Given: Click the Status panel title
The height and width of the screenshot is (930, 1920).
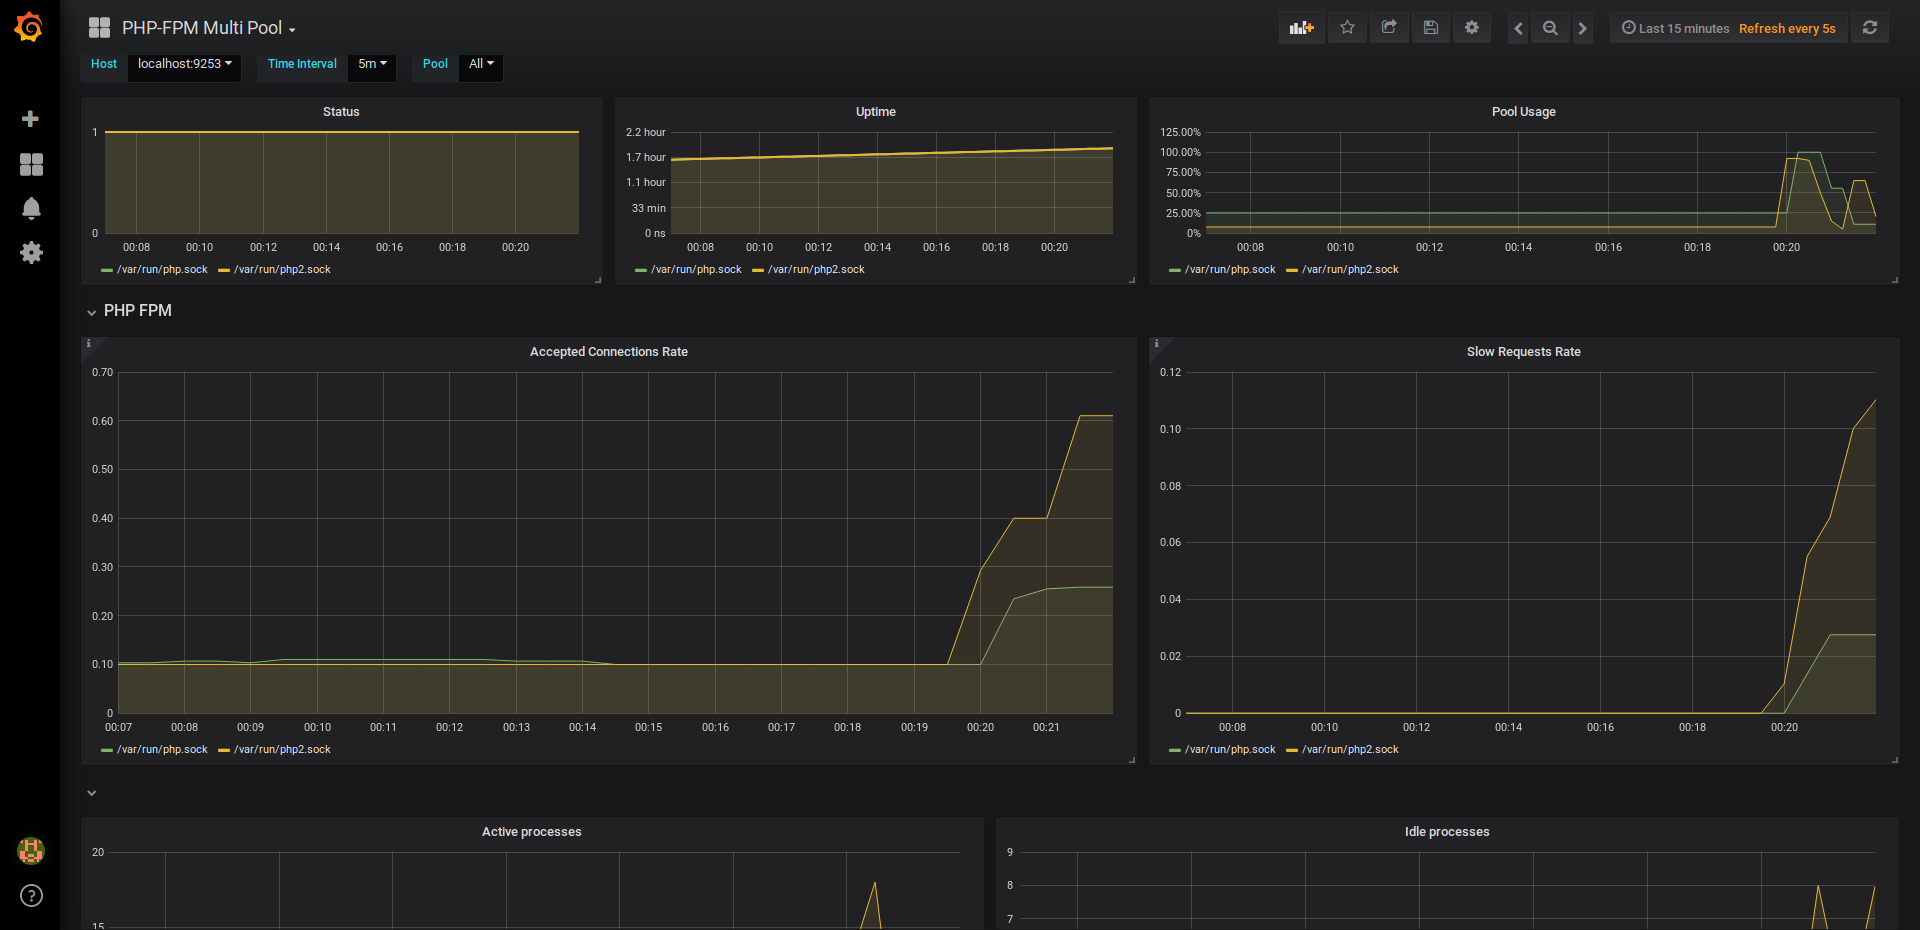Looking at the screenshot, I should coord(341,112).
